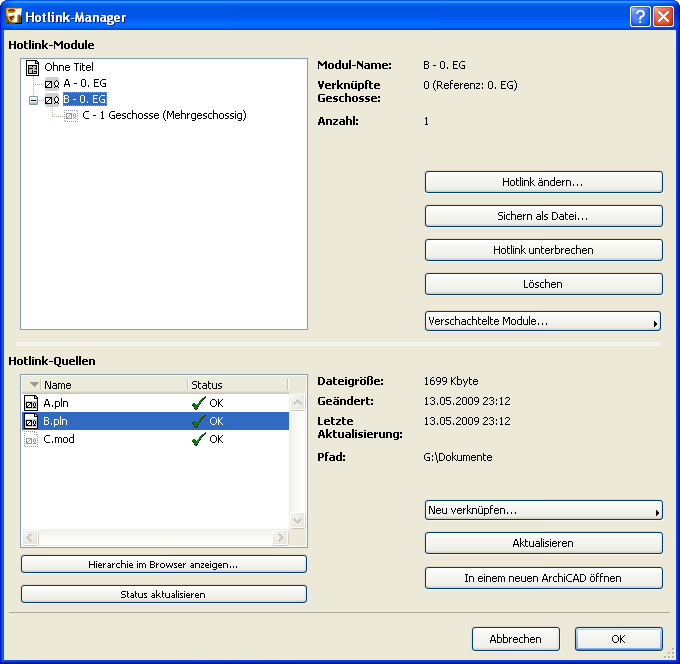This screenshot has width=680, height=664.
Task: Select A - 0. EG in module tree
Action: click(85, 83)
